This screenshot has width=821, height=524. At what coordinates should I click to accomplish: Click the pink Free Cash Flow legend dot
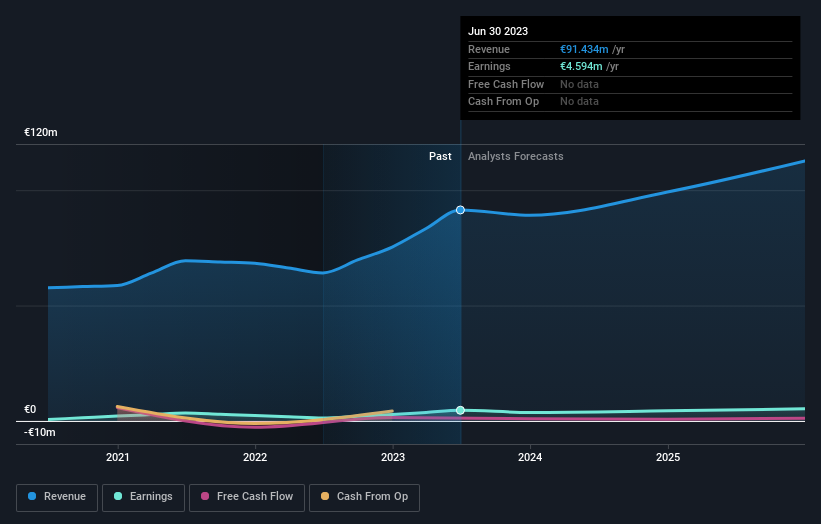[205, 496]
